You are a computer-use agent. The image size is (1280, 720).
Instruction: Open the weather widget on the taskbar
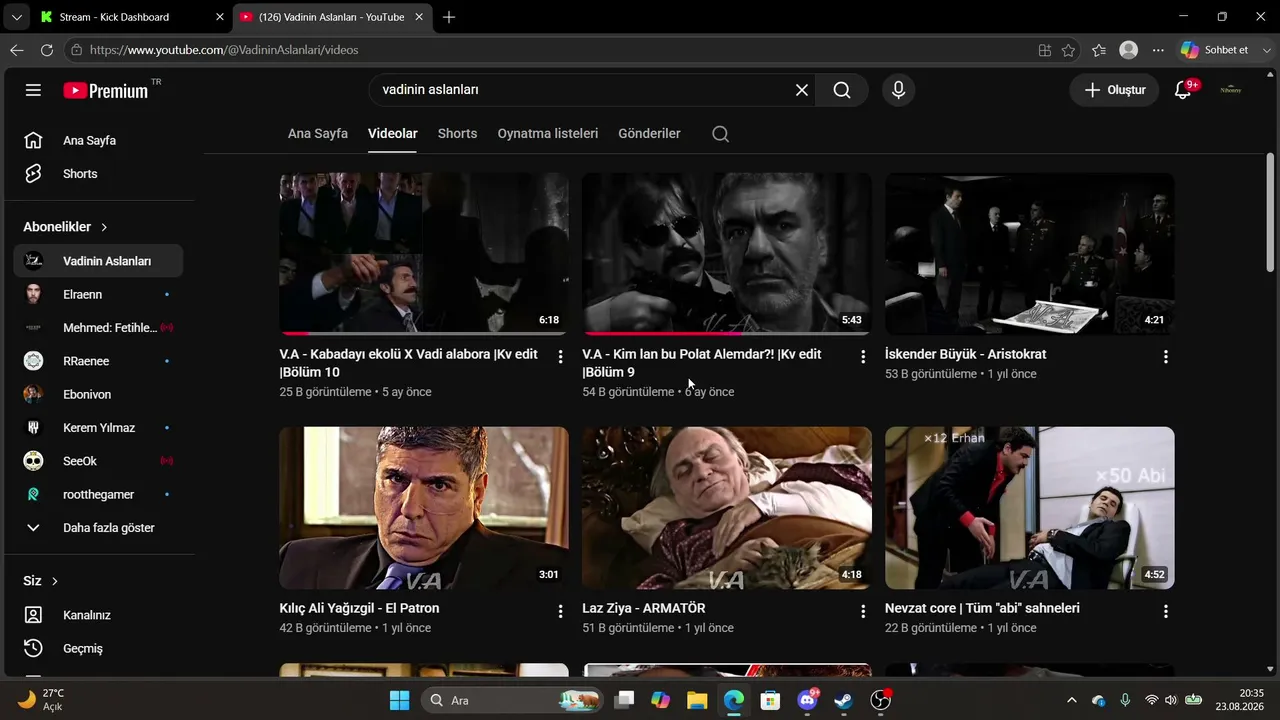click(42, 700)
